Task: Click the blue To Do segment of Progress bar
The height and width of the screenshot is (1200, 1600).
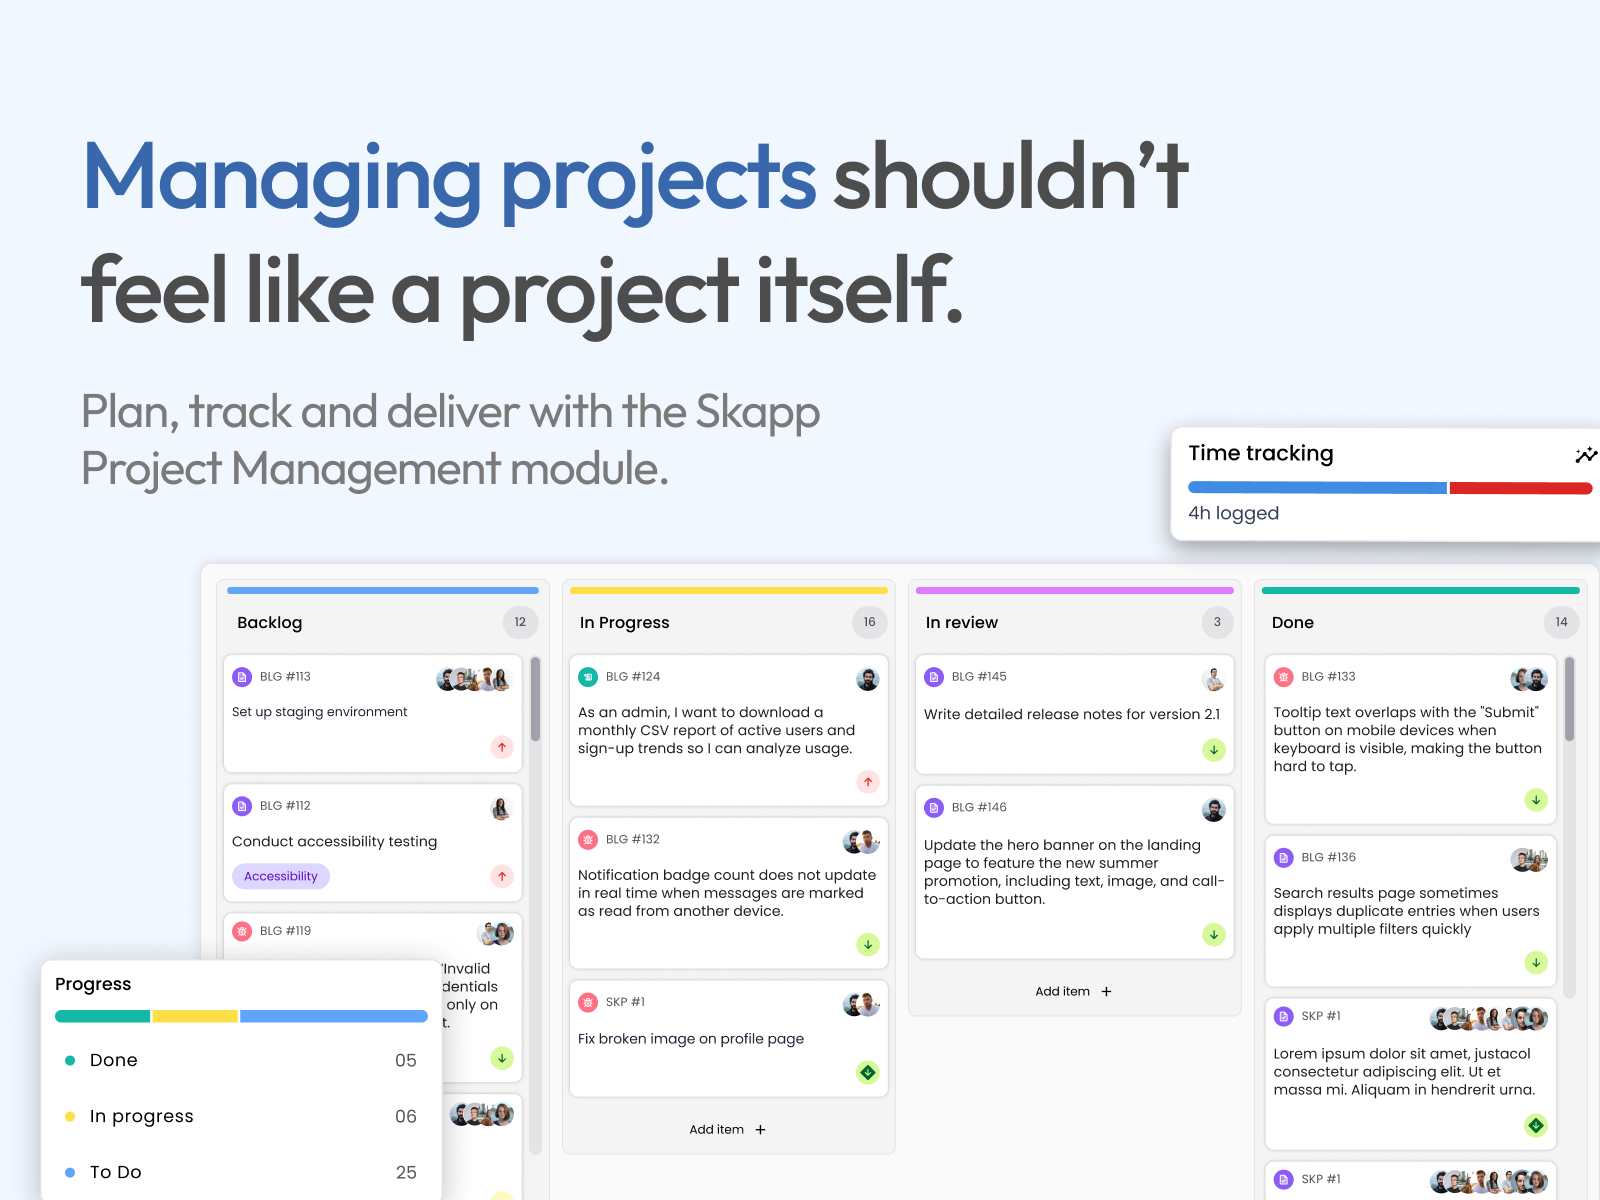Action: tap(333, 1016)
